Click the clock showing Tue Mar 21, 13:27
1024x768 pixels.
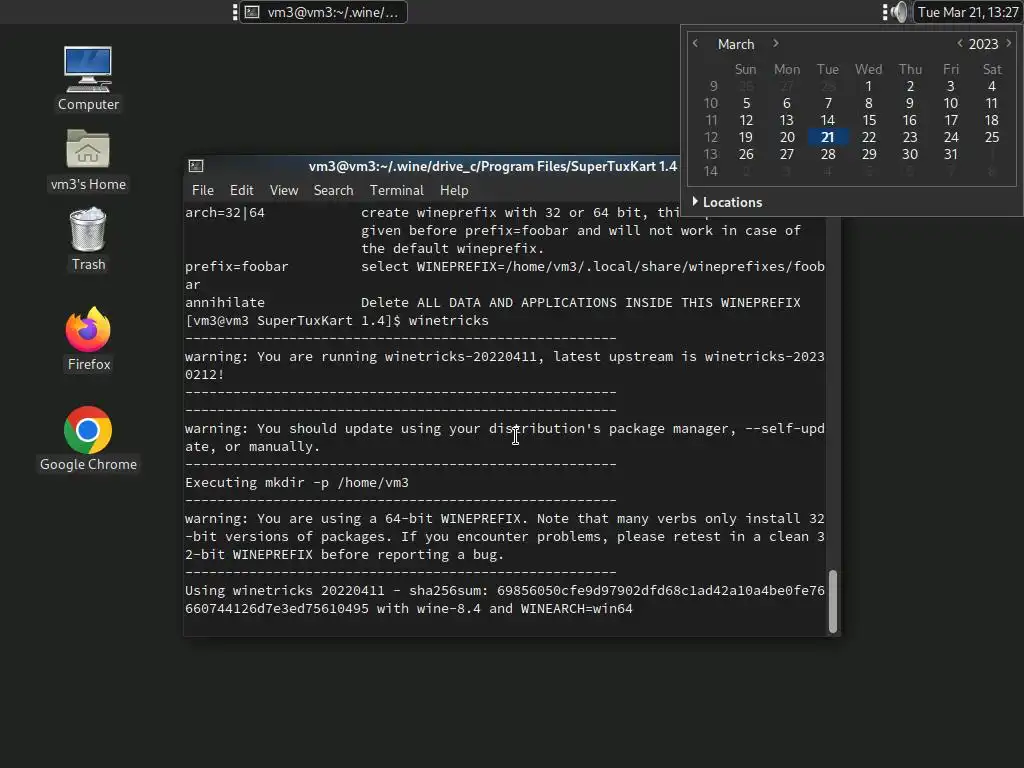pyautogui.click(x=968, y=12)
